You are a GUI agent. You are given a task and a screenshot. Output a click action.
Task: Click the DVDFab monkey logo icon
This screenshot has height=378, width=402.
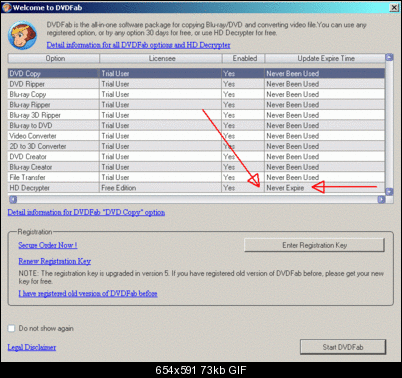pos(22,35)
